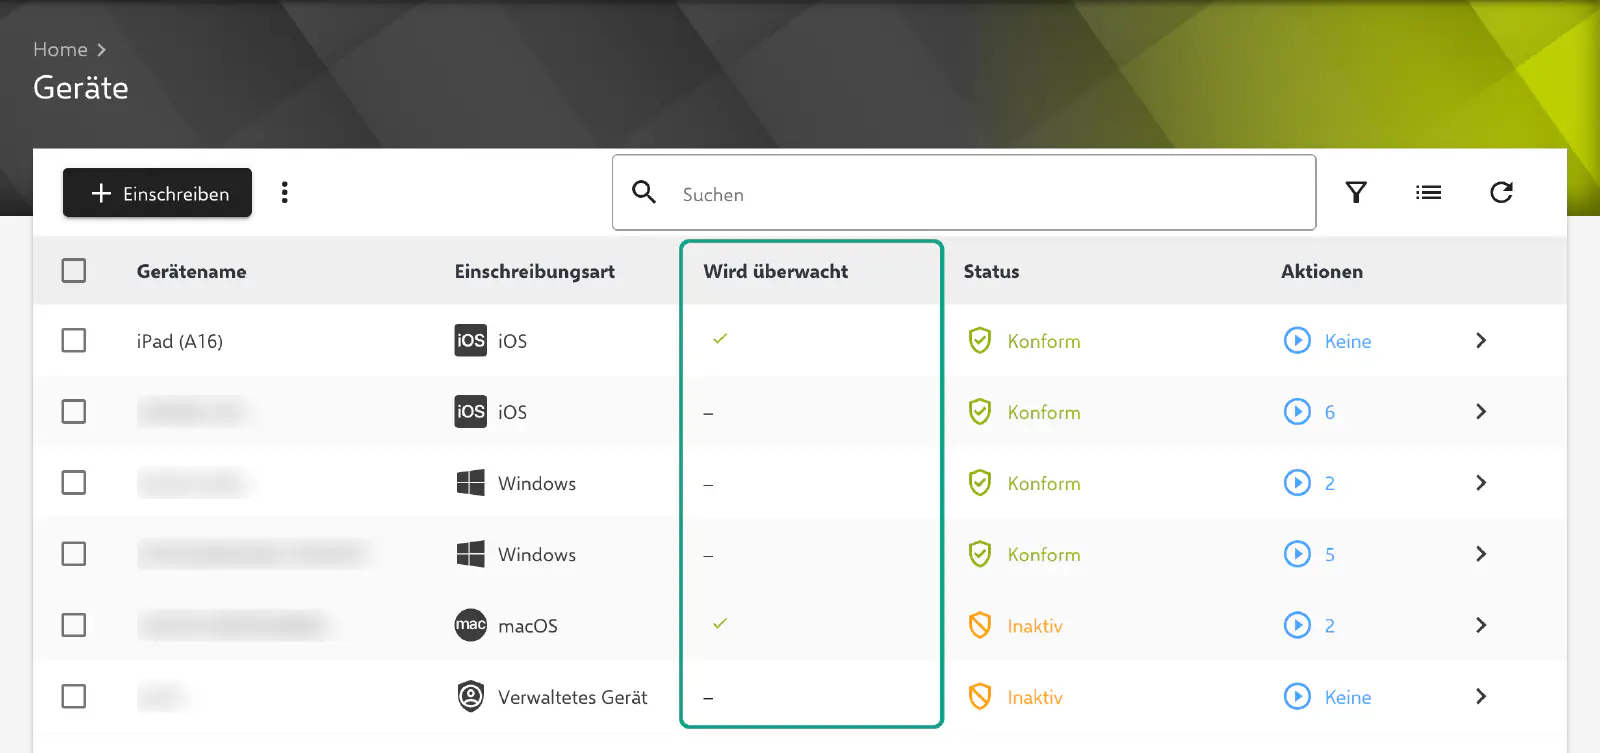Image resolution: width=1600 pixels, height=753 pixels.
Task: Click the magnifying glass search icon
Action: point(644,192)
